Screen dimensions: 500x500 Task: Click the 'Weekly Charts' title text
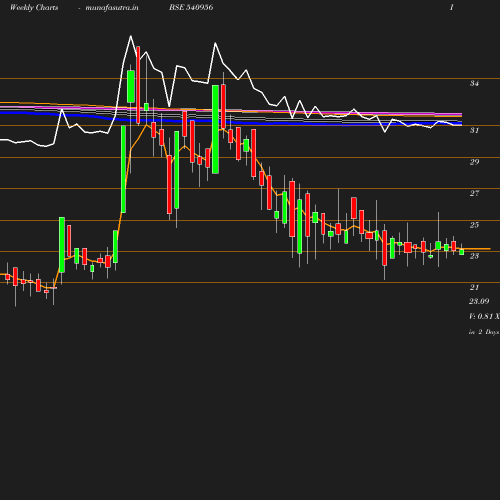coord(34,7)
